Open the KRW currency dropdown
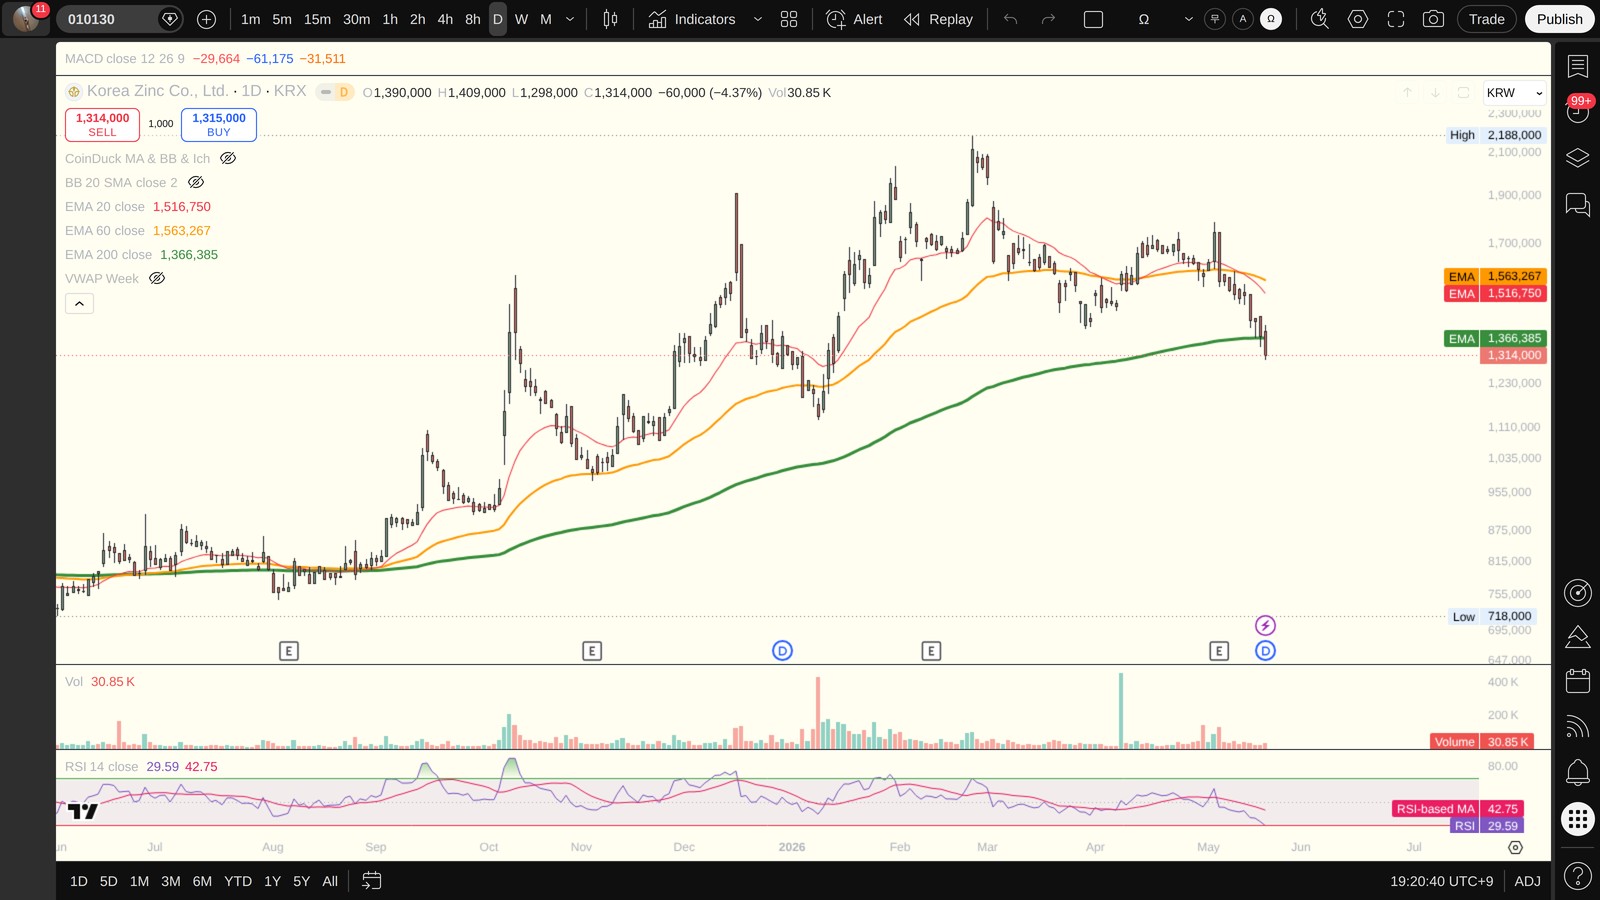Viewport: 1600px width, 900px height. click(1514, 93)
